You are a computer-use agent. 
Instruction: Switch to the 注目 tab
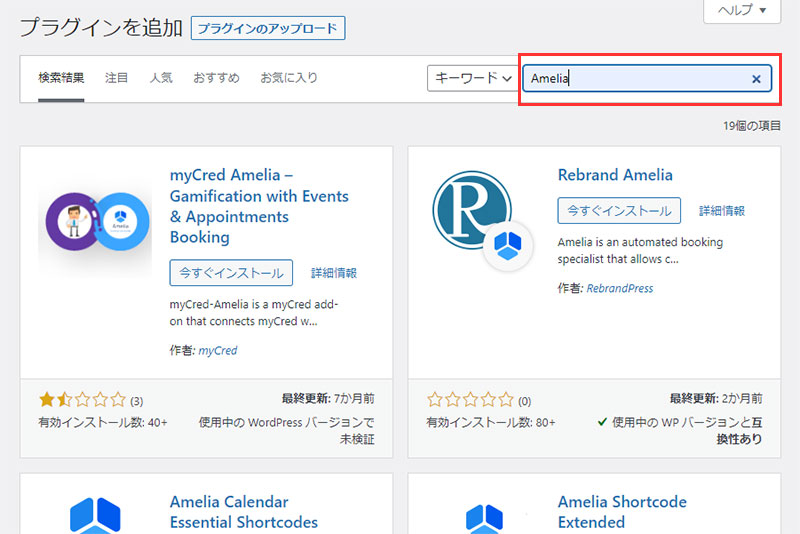click(116, 78)
